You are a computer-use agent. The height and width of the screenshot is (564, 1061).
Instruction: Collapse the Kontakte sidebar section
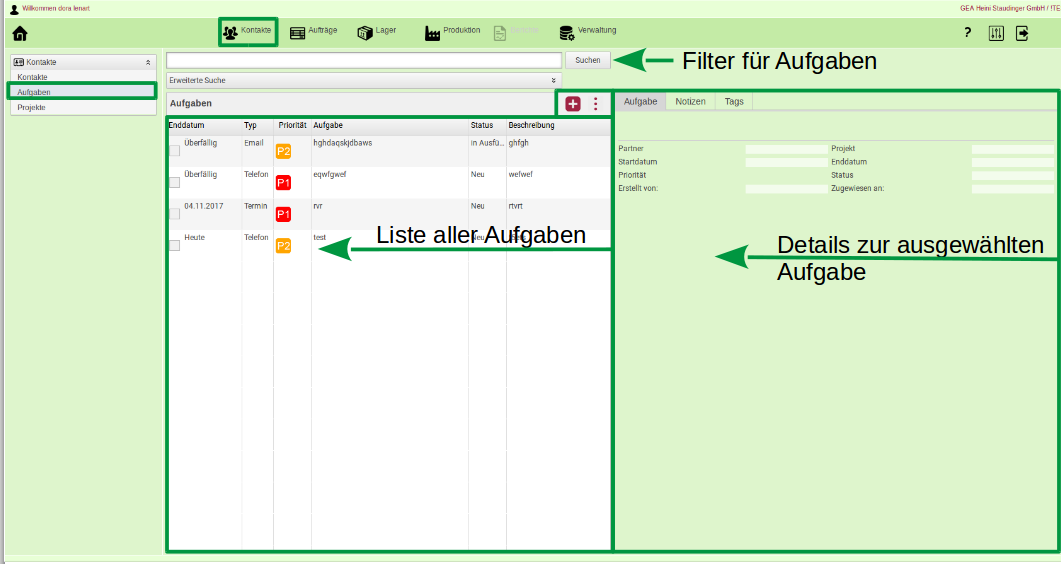148,62
